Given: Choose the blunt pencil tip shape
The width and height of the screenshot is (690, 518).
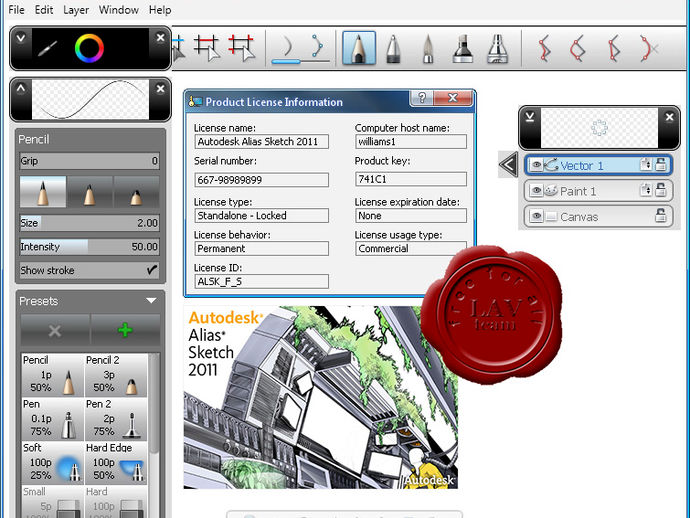Looking at the screenshot, I should pos(136,192).
